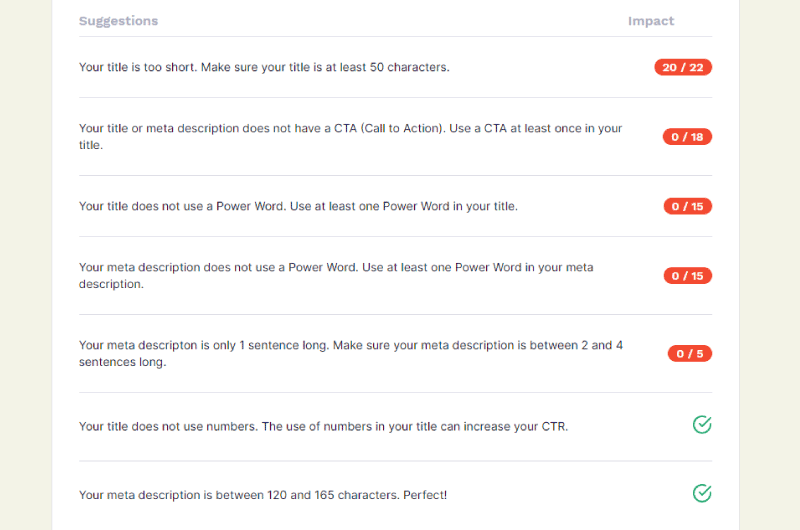Select the 'title is too short' suggestion

tap(264, 67)
